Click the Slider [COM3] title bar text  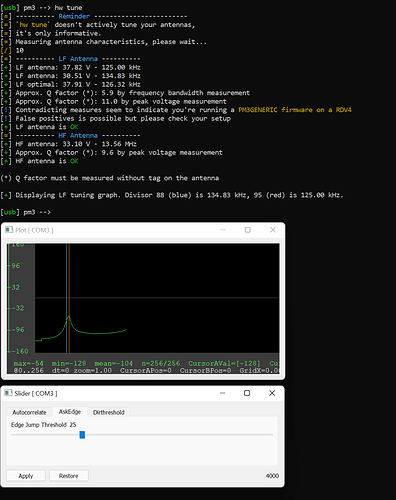[x=36, y=393]
